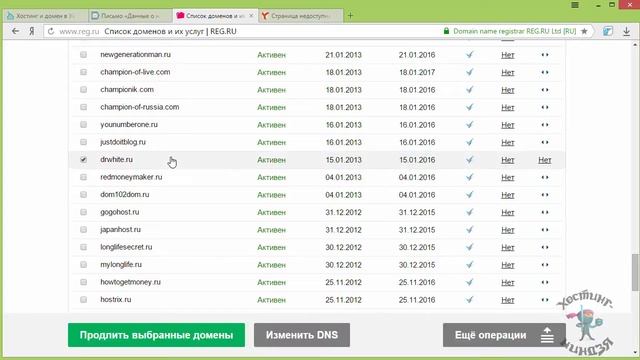Check the champion-of-live.com checkbox
This screenshot has width=640, height=360.
click(x=83, y=72)
